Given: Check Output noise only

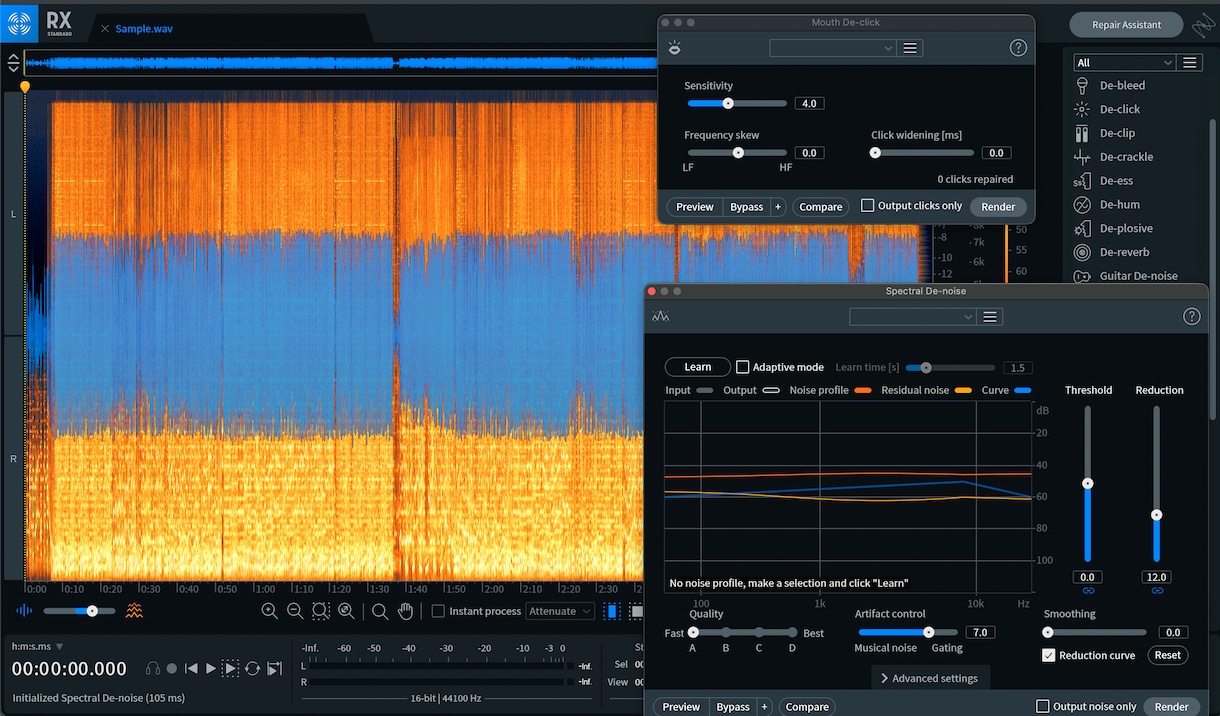Looking at the screenshot, I should tap(1042, 706).
